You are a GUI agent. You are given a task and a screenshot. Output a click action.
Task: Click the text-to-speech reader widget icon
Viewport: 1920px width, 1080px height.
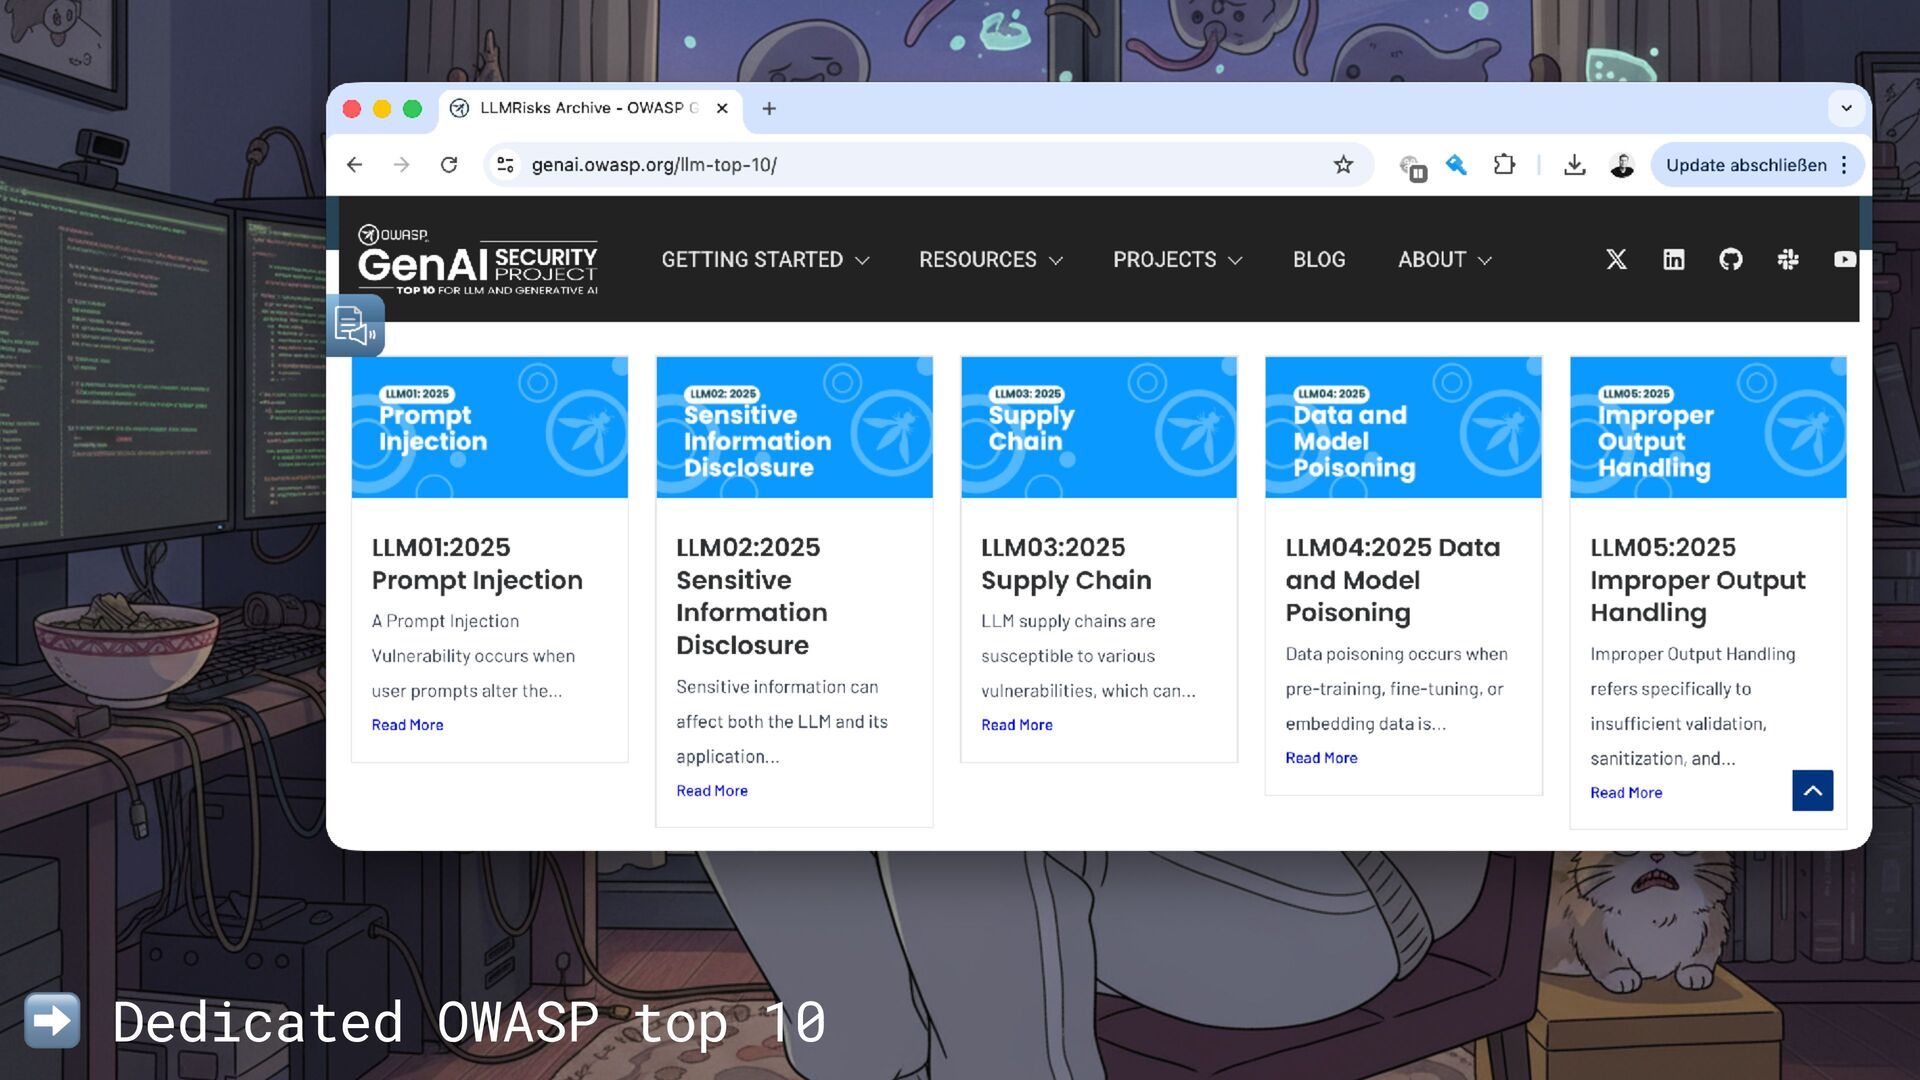355,325
